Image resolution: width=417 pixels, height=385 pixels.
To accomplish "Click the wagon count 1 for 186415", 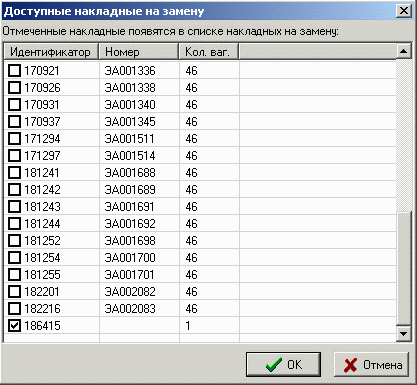I will 188,326.
